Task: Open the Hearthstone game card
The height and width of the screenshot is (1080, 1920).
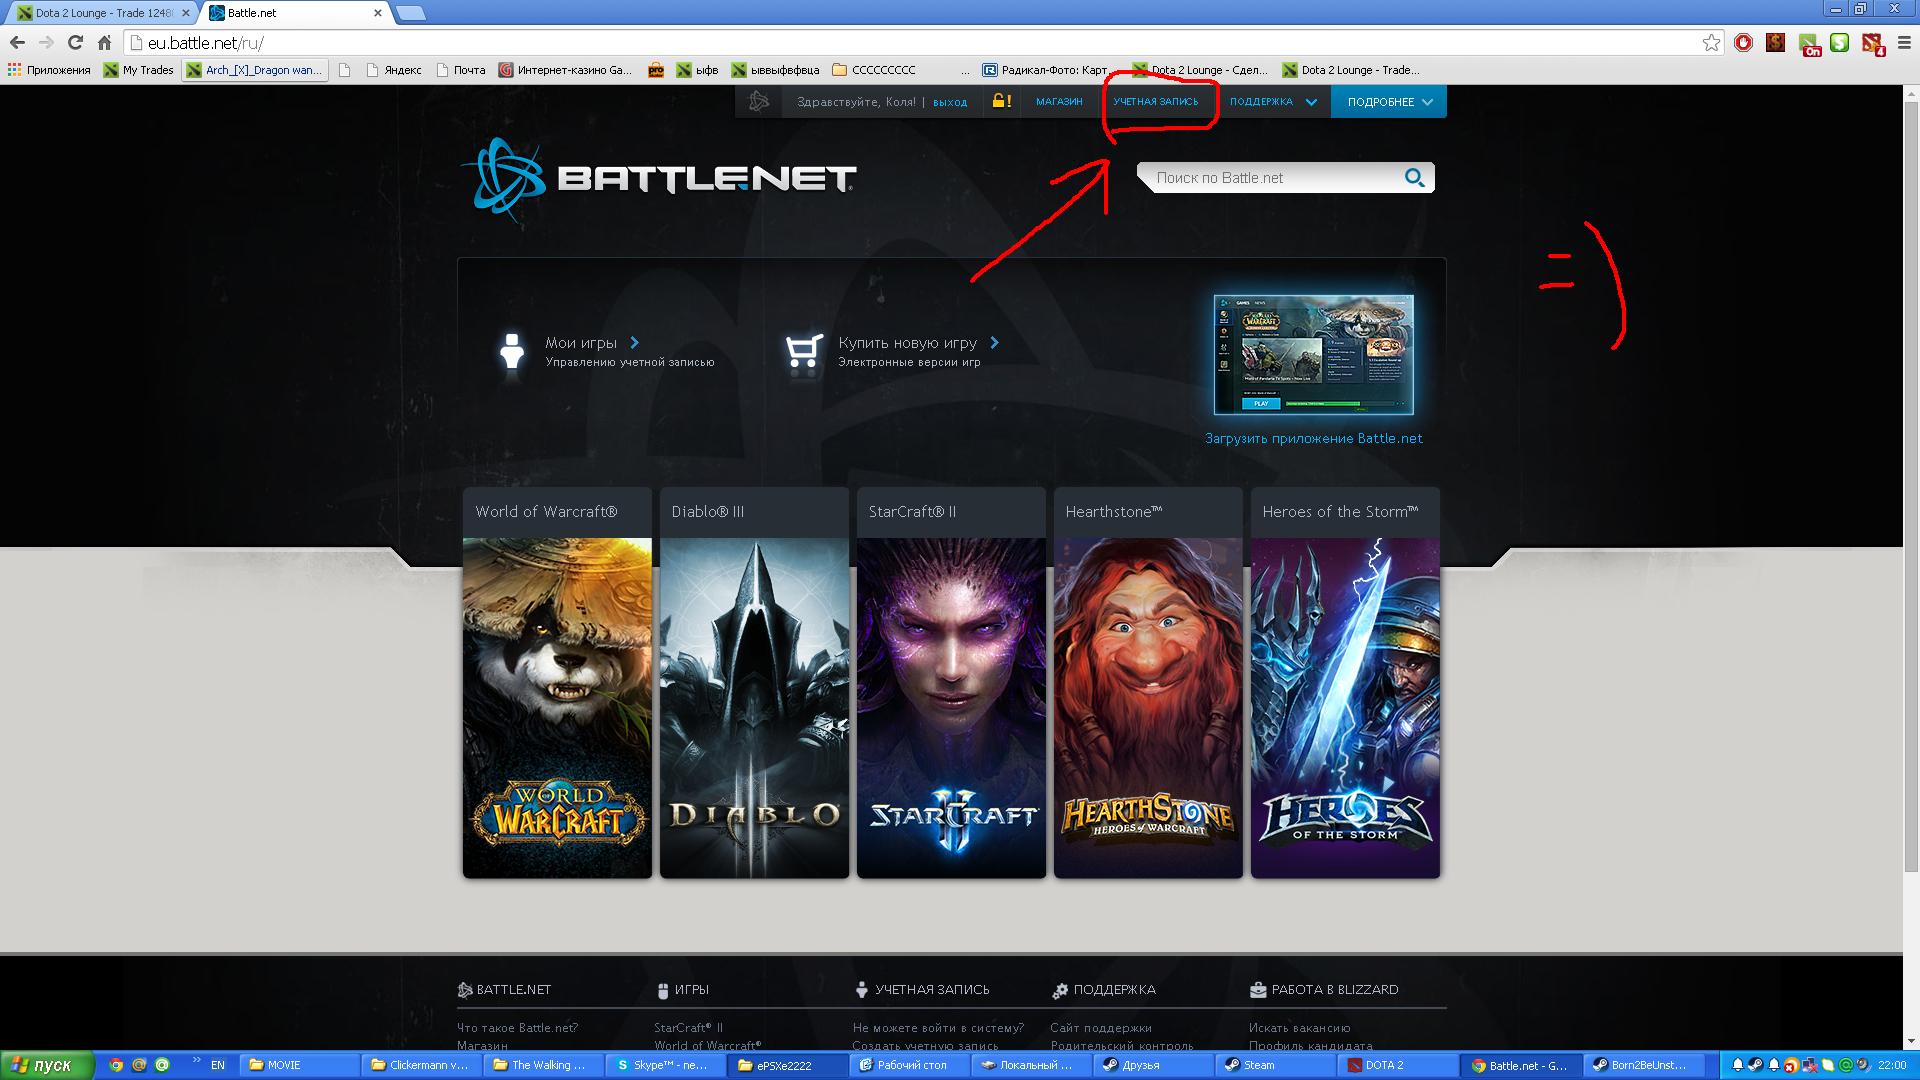Action: 1148,683
